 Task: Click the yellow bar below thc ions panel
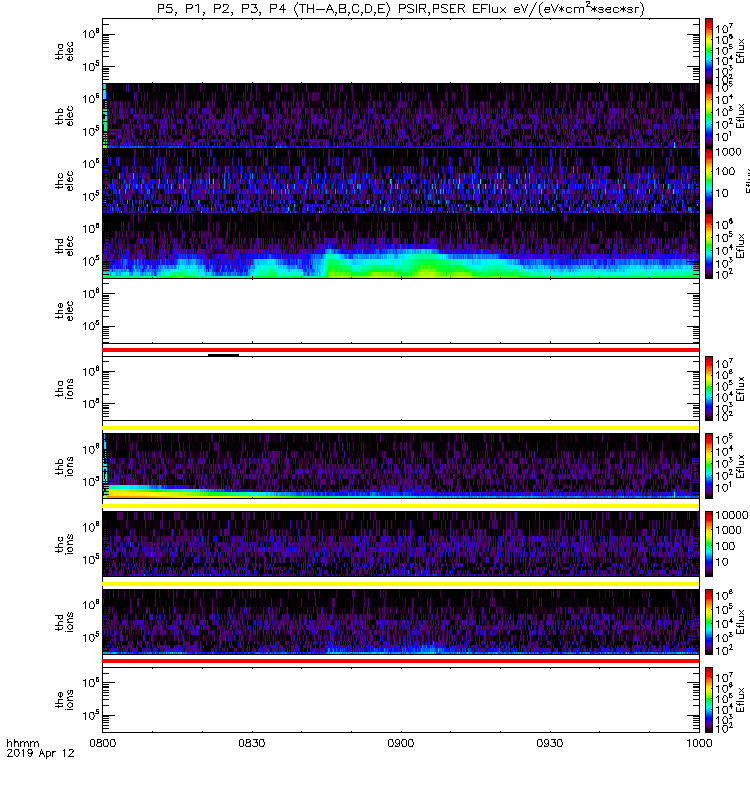401,584
